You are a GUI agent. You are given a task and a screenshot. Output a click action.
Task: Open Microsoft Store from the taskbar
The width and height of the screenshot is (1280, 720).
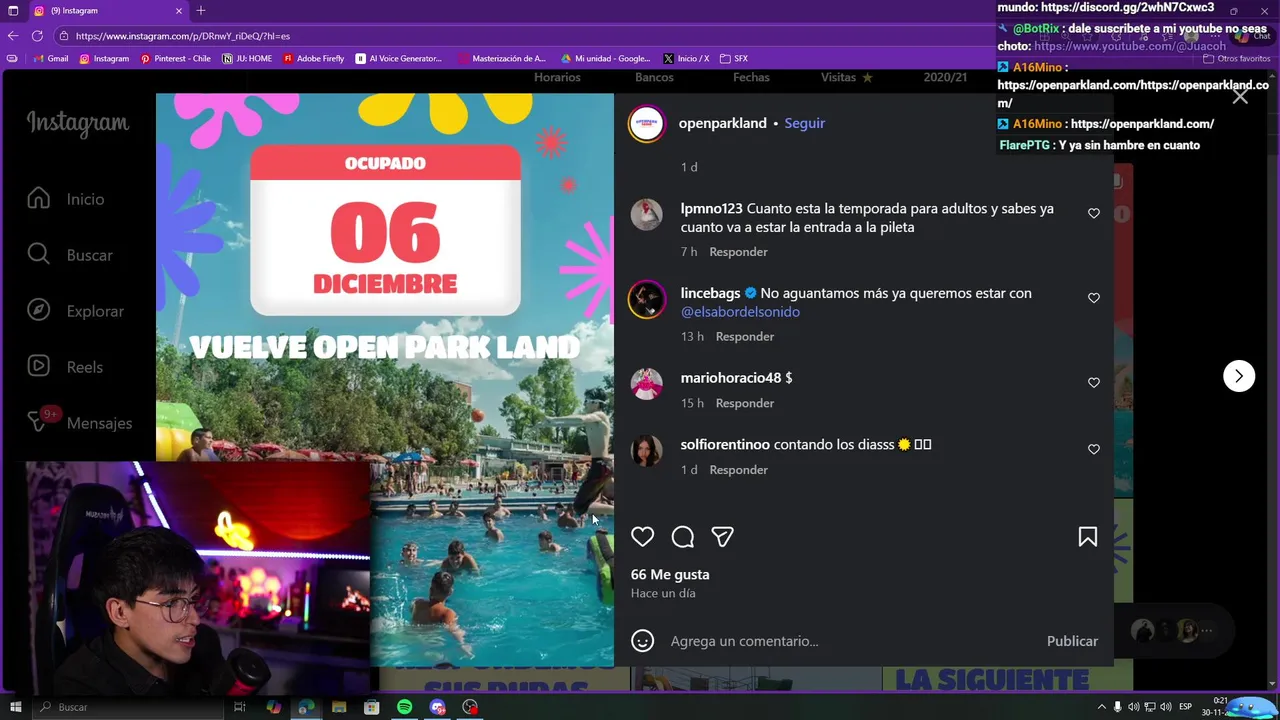pos(371,707)
